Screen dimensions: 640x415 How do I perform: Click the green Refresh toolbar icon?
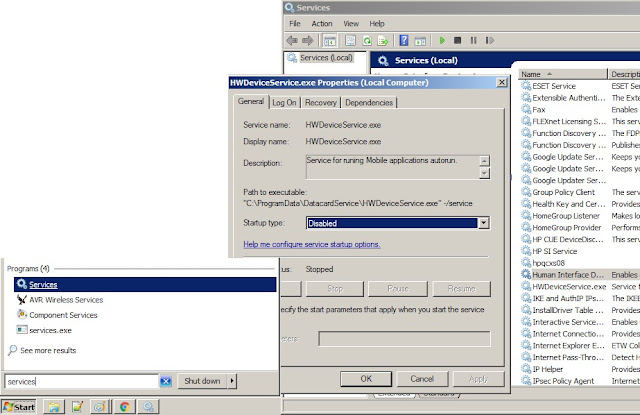(367, 40)
